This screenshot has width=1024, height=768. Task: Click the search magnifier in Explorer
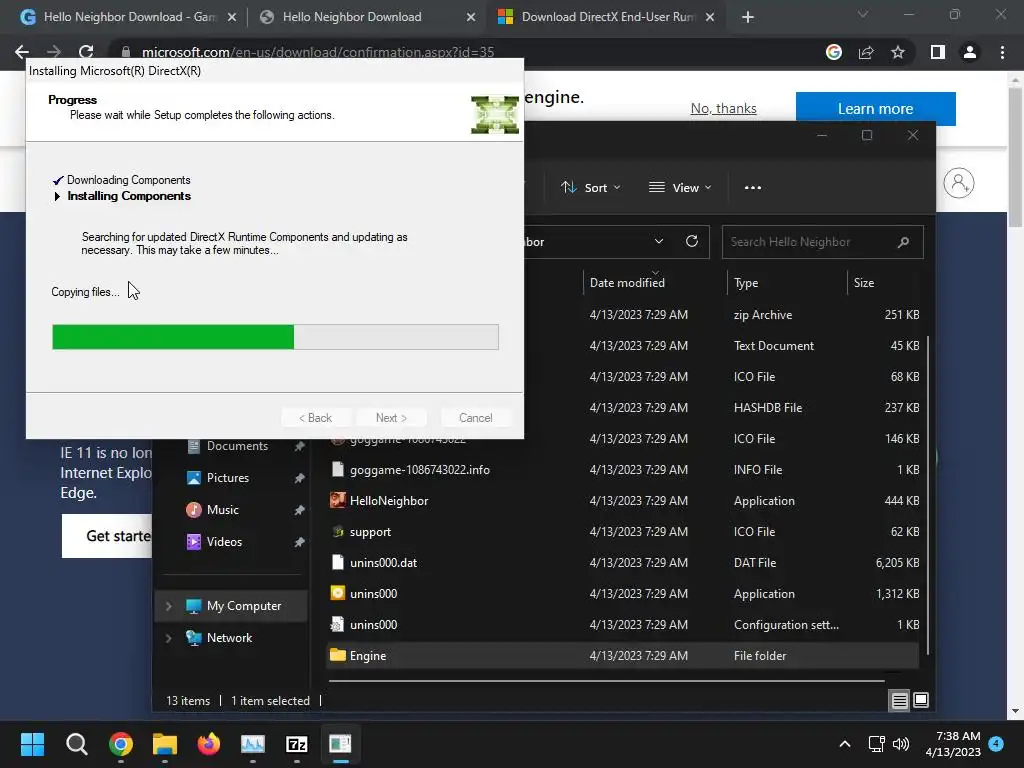[x=903, y=242]
